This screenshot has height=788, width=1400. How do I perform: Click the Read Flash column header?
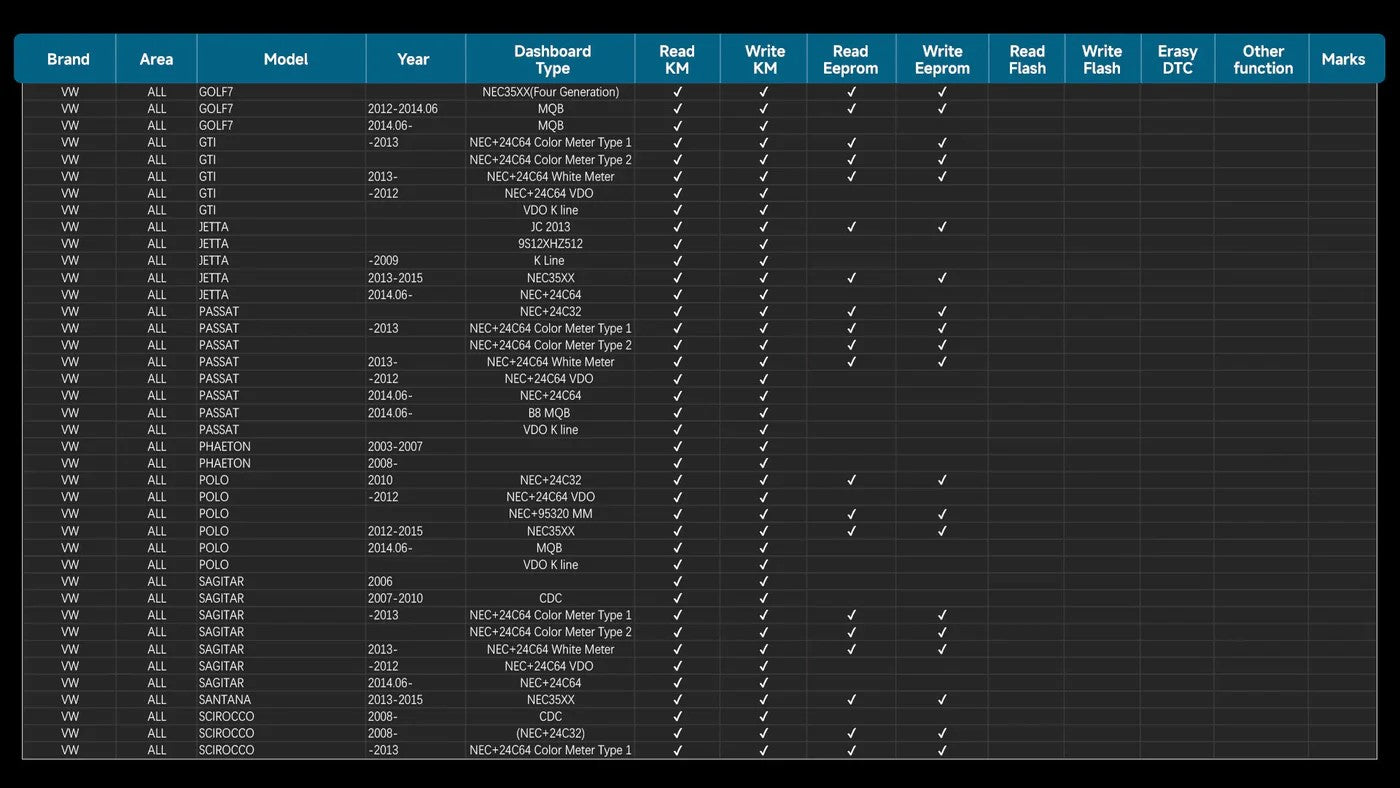click(1027, 59)
